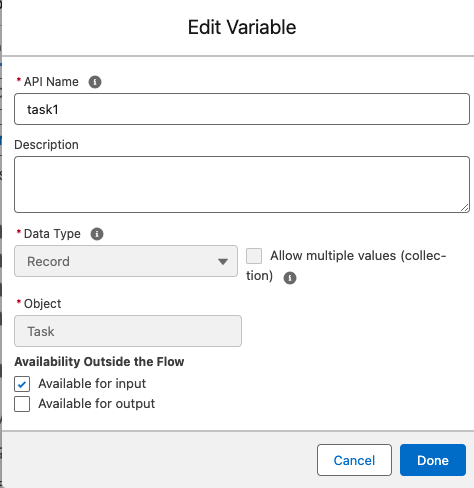Click the API Name field containing task1
The height and width of the screenshot is (488, 474).
pos(242,109)
